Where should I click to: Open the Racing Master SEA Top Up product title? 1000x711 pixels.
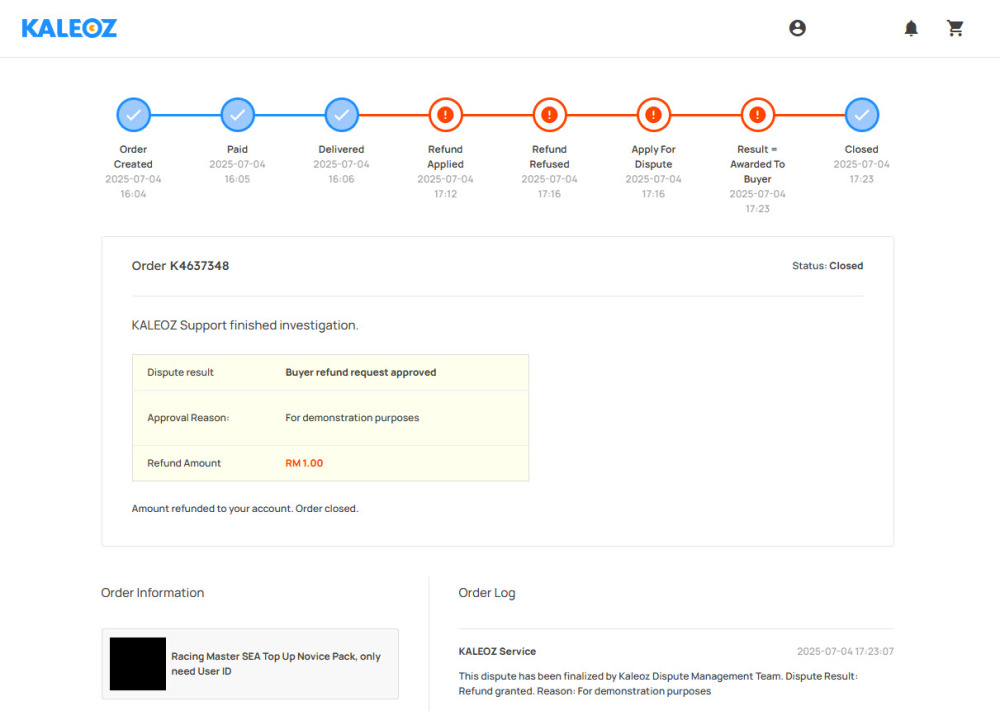pos(276,663)
